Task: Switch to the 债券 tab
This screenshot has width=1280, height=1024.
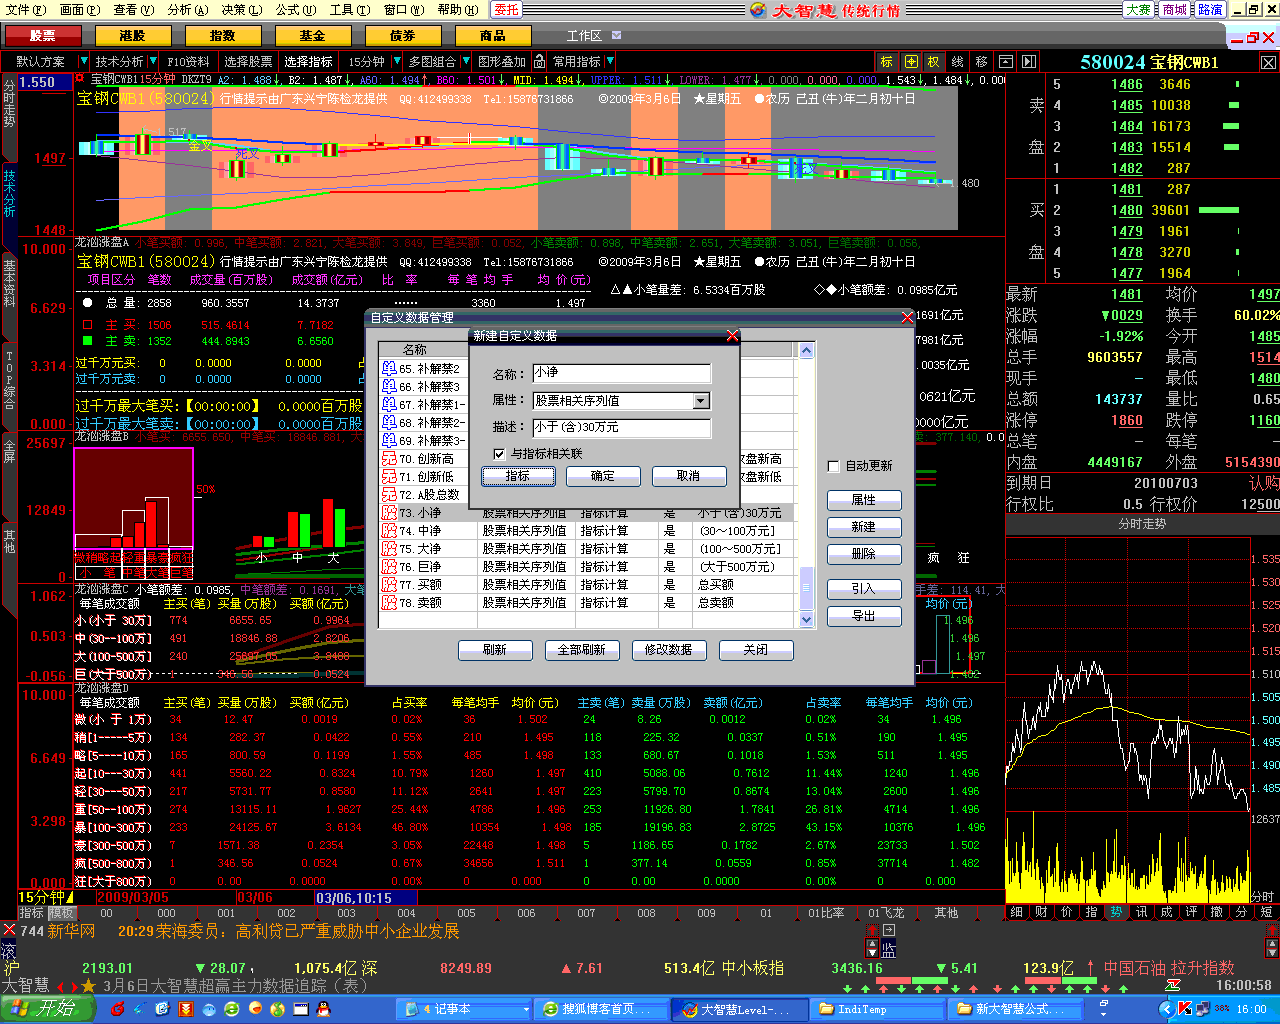Action: (402, 35)
